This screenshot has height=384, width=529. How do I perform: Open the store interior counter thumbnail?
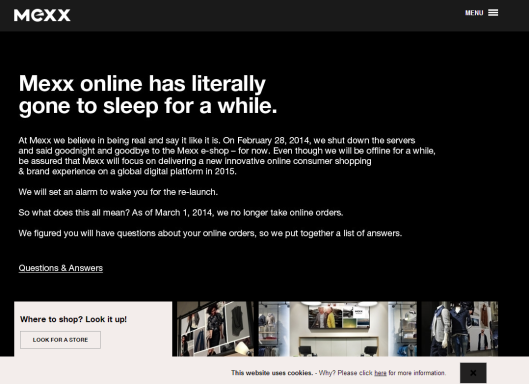point(337,329)
